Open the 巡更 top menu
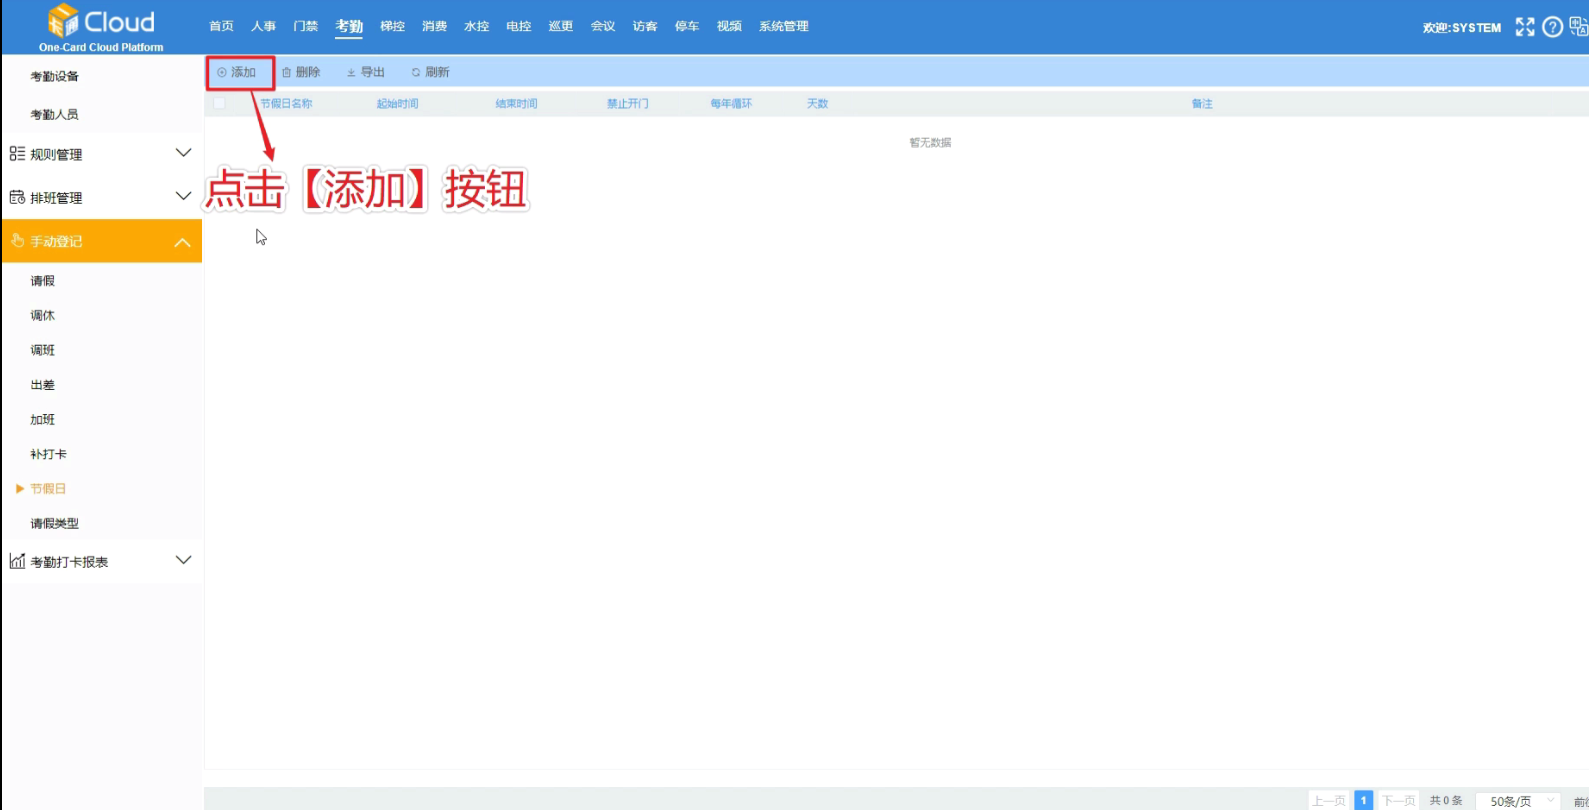 click(560, 26)
